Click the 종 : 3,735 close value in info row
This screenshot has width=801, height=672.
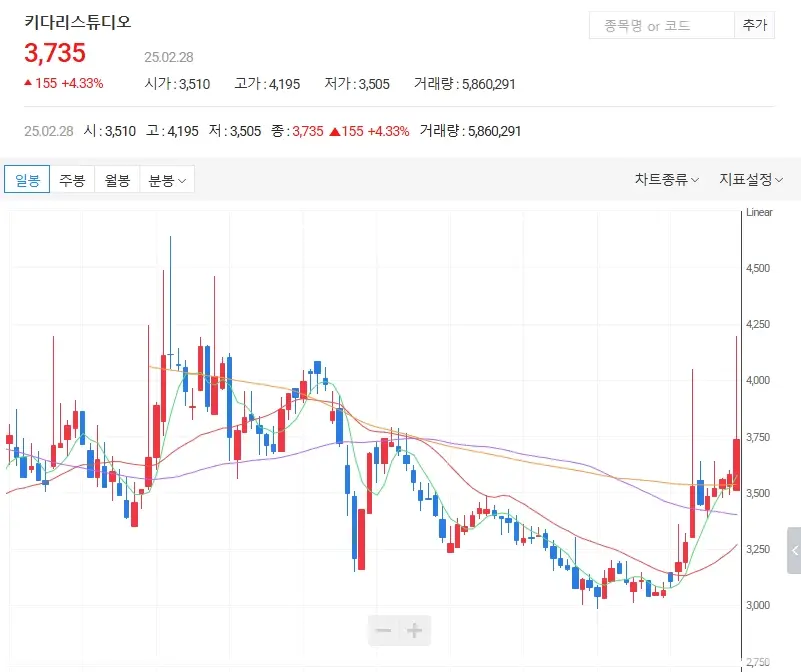point(297,131)
